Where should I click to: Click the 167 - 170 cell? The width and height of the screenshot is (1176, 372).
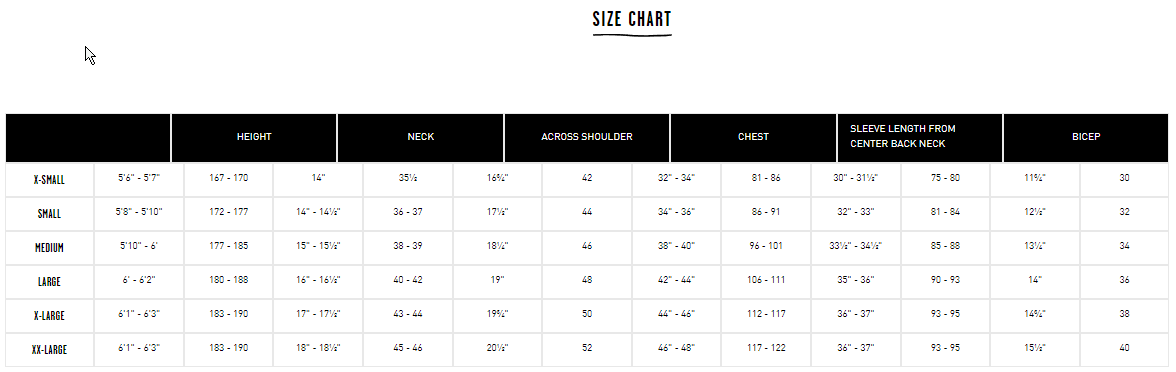click(229, 178)
